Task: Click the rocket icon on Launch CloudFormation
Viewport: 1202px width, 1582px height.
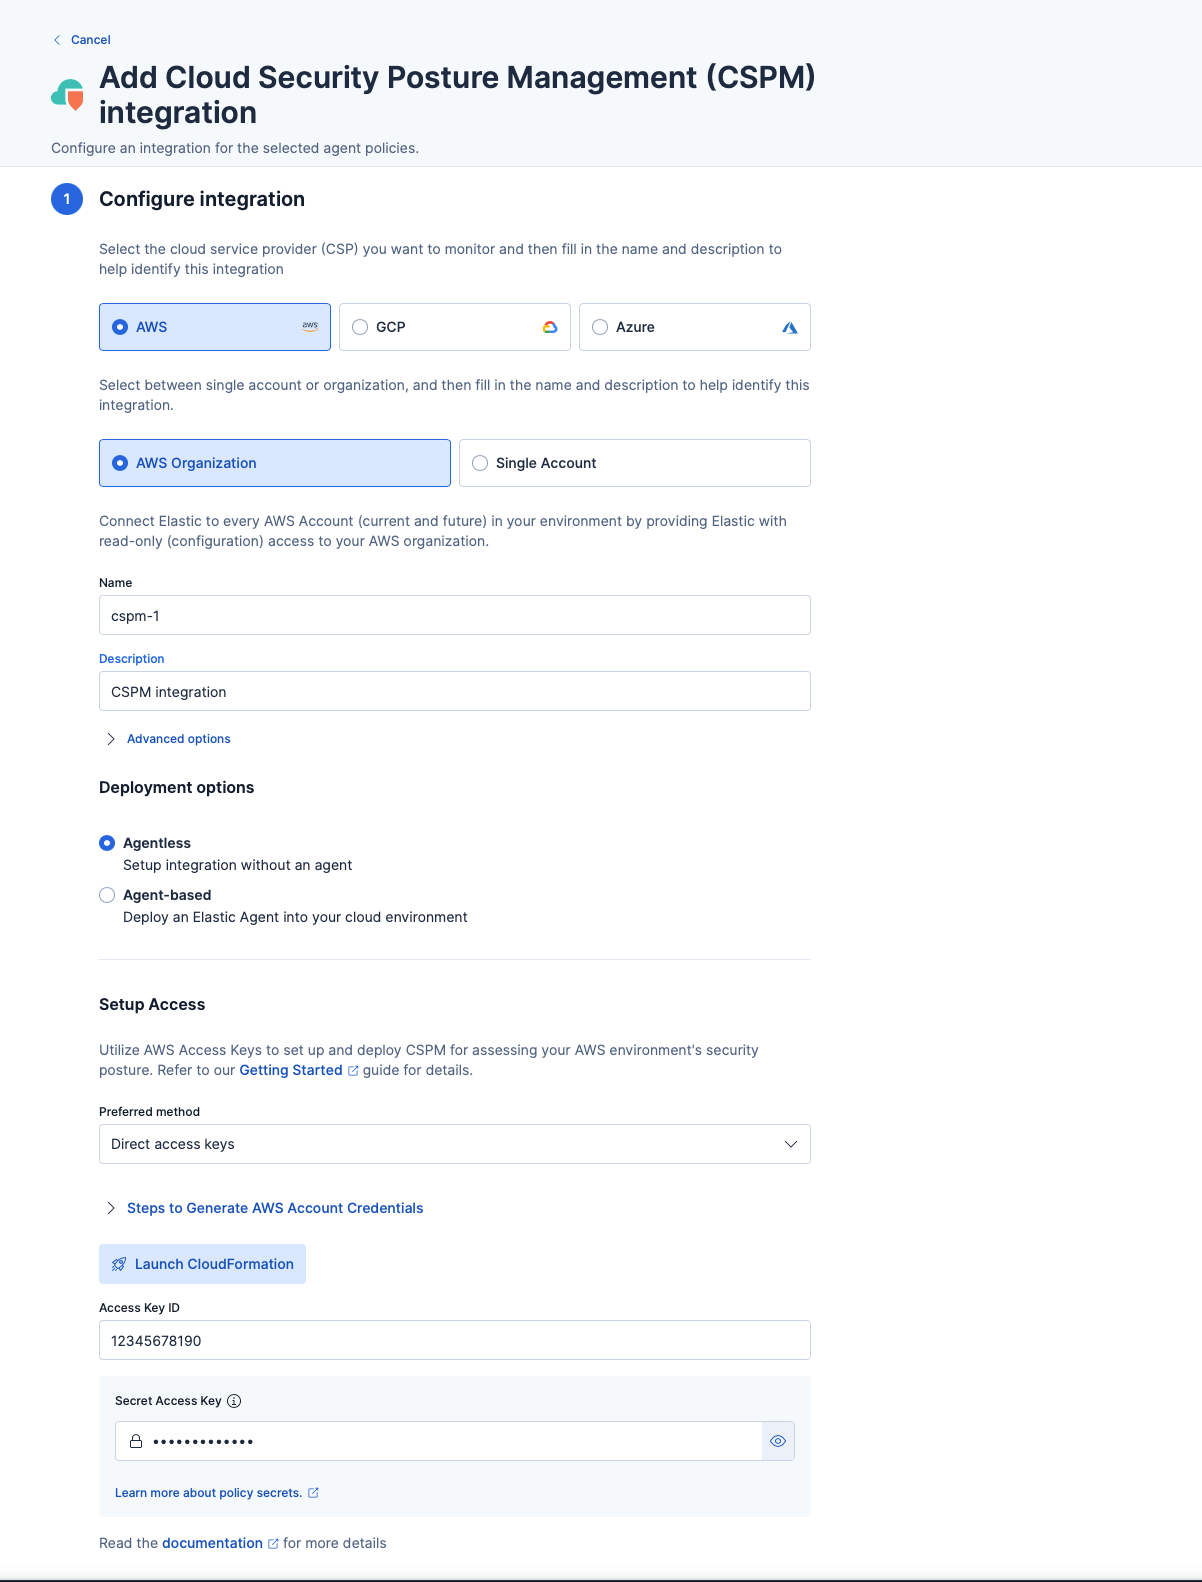Action: (120, 1263)
